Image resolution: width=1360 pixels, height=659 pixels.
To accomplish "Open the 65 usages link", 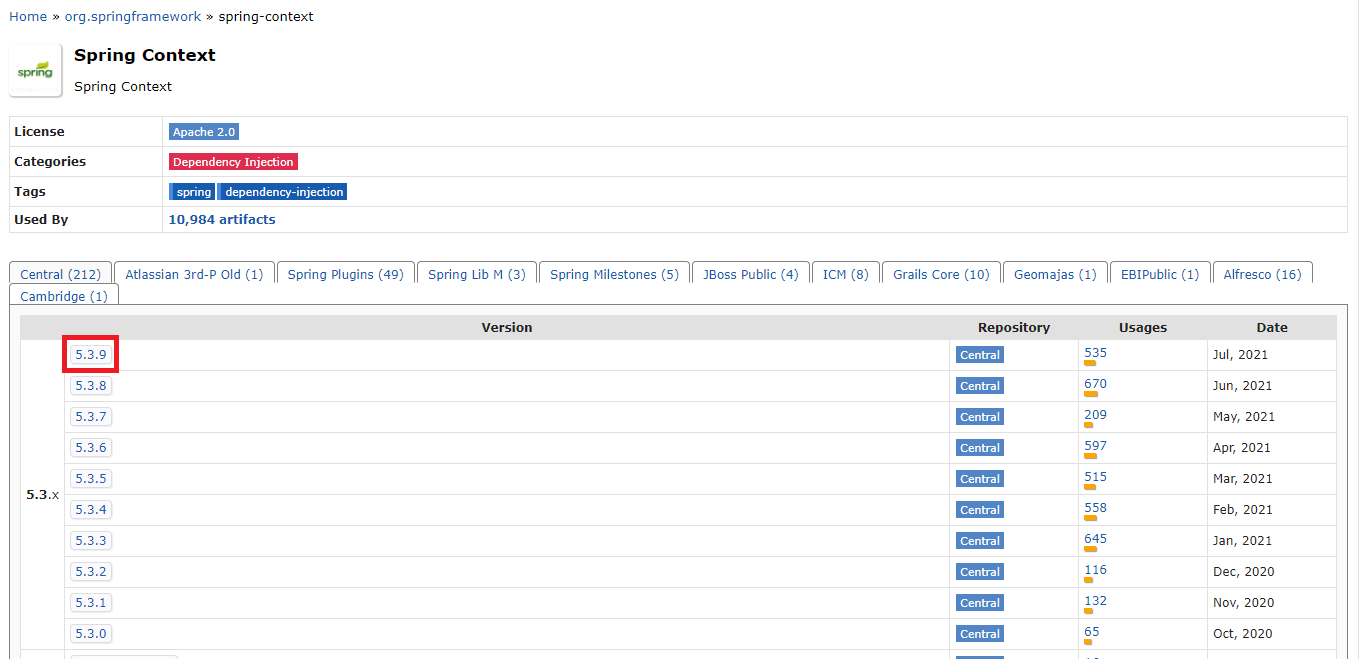I will coord(1092,632).
